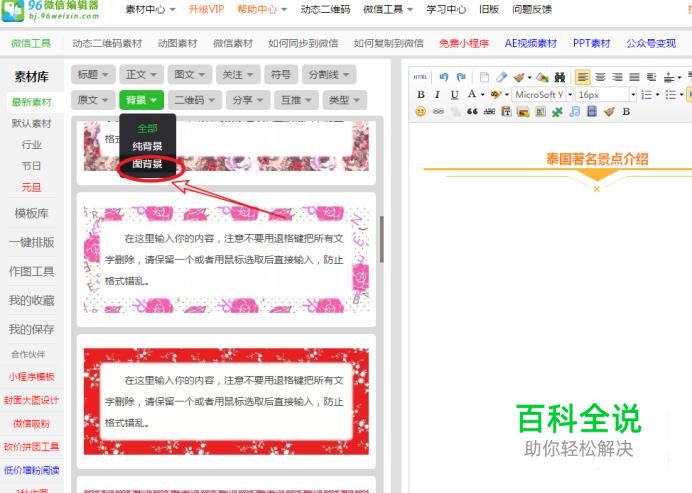Toggle underline formatting
The image size is (692, 493).
pos(455,94)
